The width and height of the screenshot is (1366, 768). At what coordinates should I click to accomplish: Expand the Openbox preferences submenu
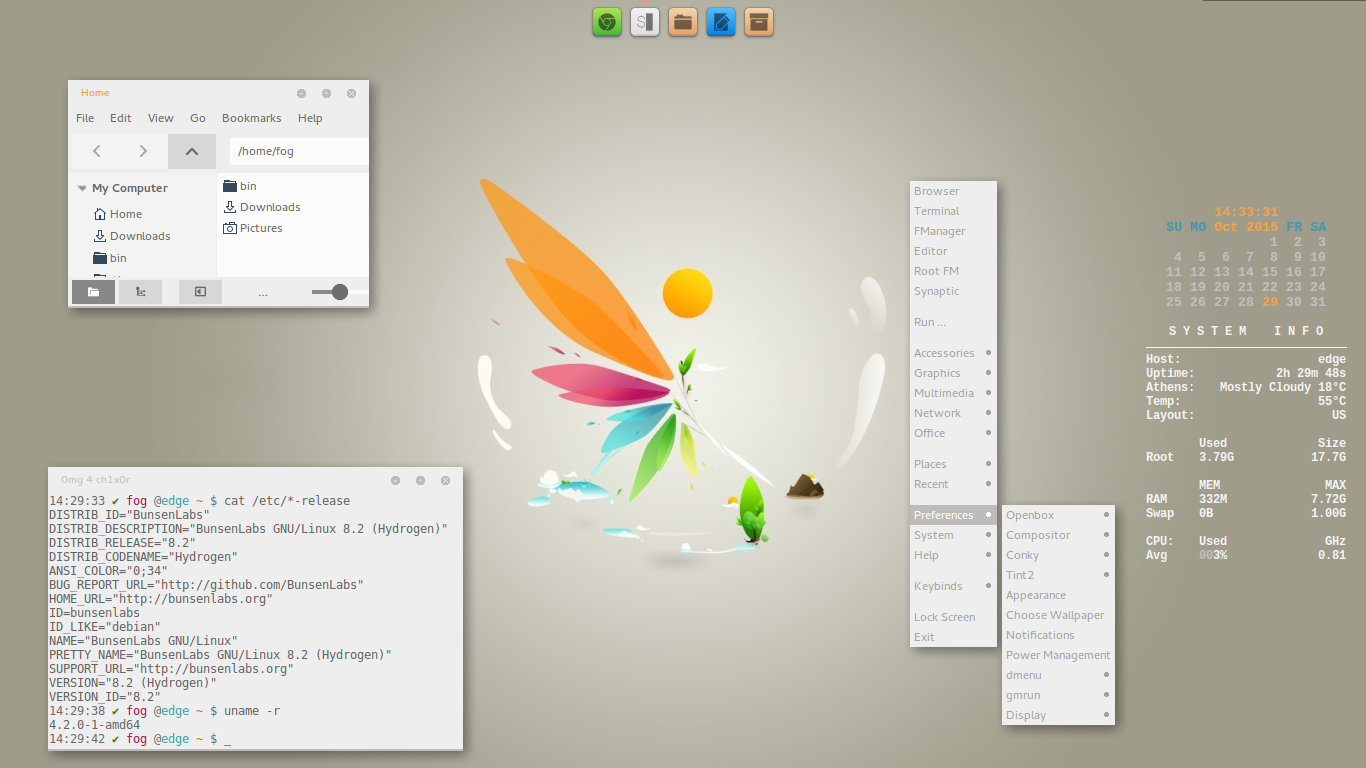1058,515
